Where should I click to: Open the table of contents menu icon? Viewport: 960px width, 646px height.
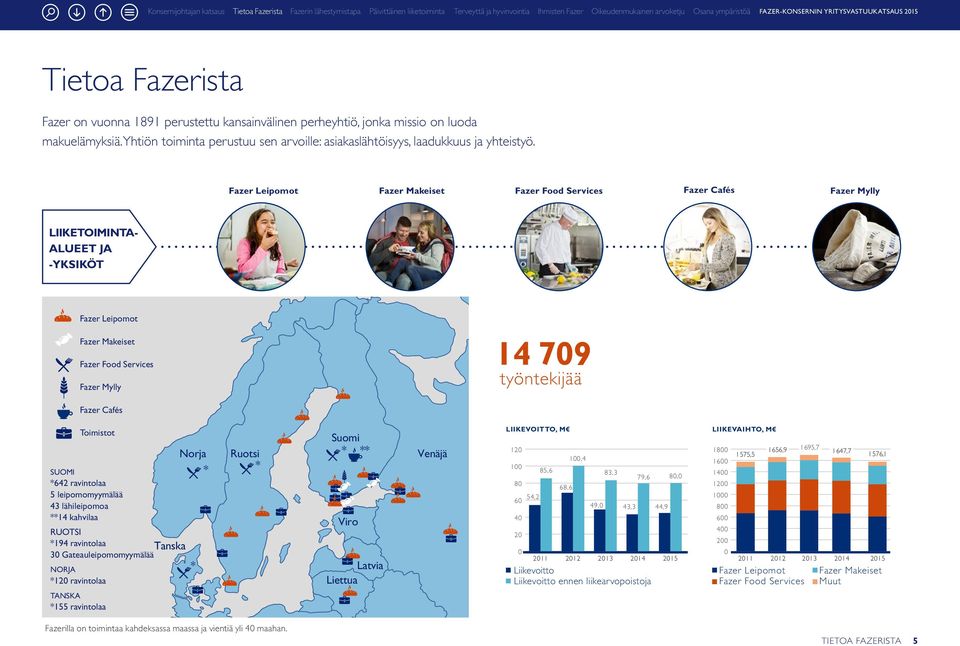pyautogui.click(x=129, y=12)
